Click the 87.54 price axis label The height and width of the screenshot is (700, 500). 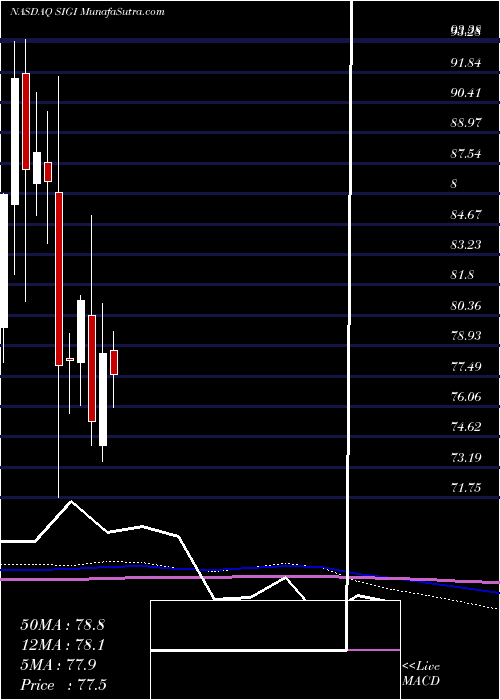click(466, 154)
